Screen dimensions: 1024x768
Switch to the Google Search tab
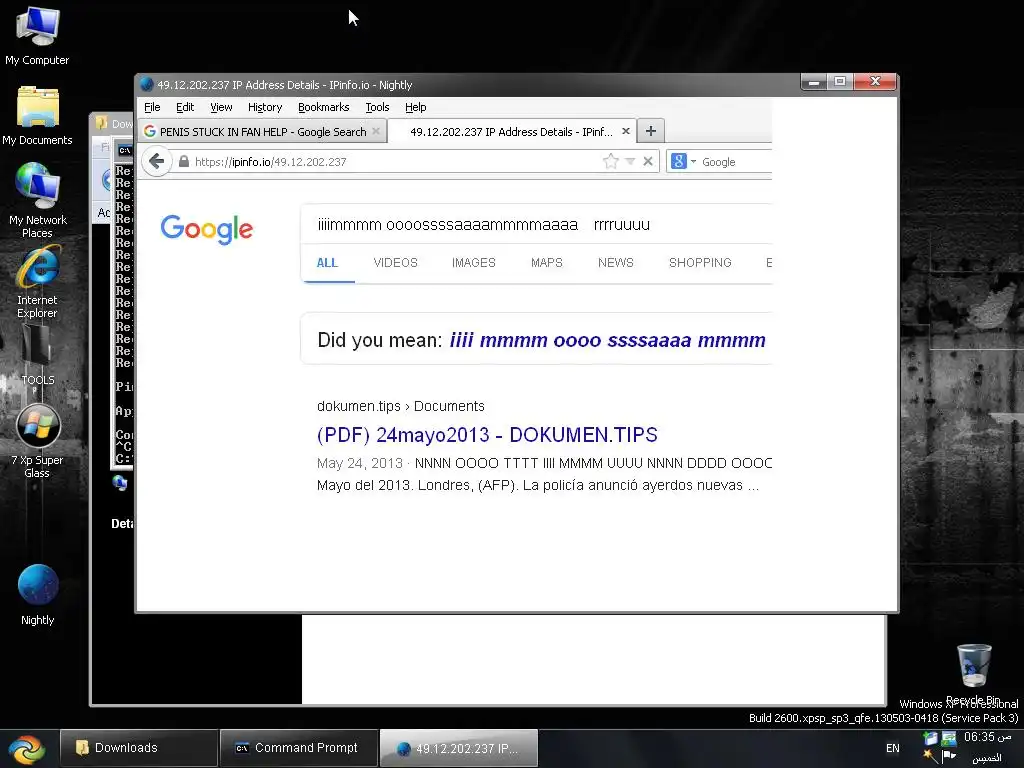262,131
